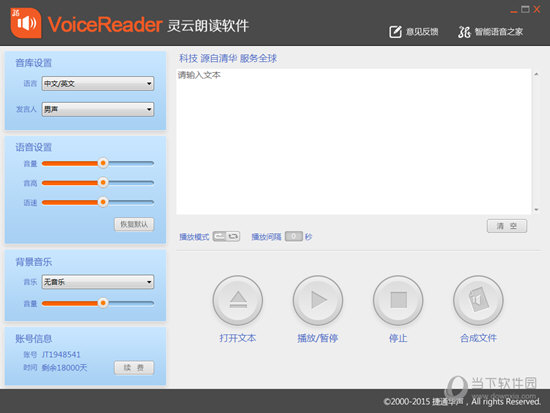550x413 pixels.
Task: Open the 语言 dropdown showing 中文/英文
Action: 98,84
